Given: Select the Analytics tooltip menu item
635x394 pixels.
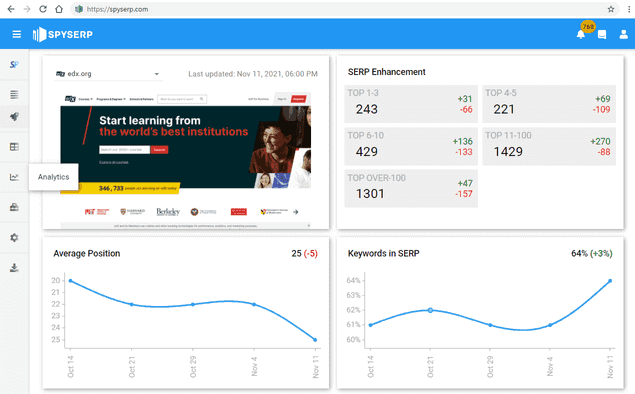Looking at the screenshot, I should (x=53, y=177).
